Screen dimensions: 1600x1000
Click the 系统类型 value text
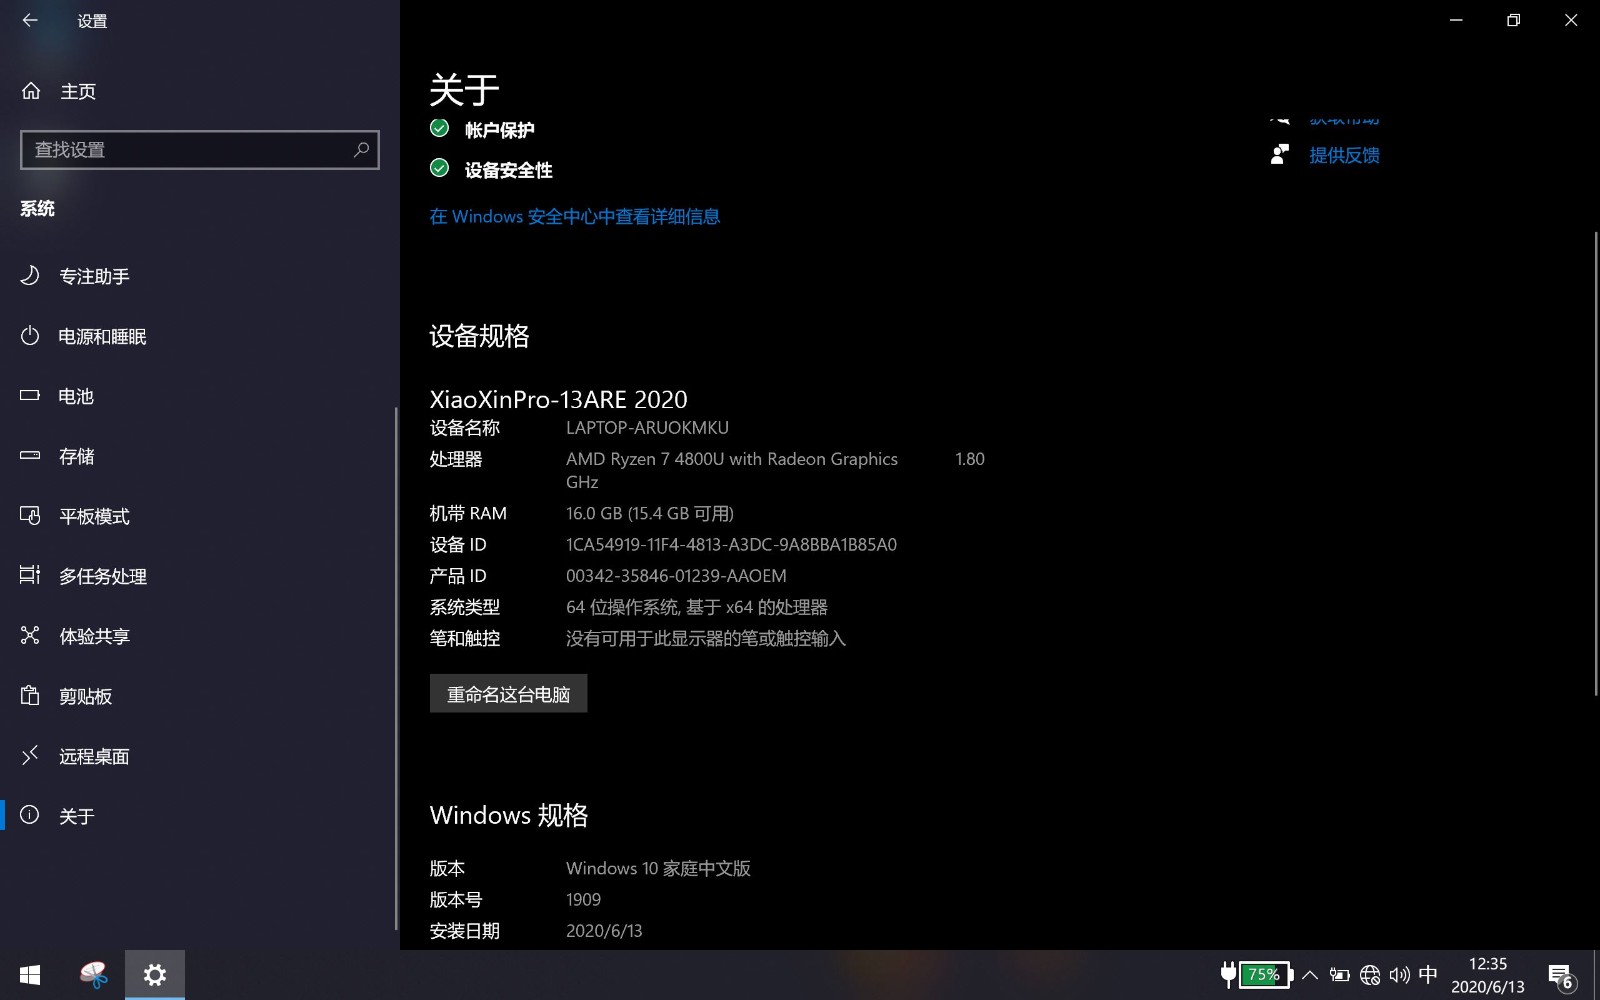pyautogui.click(x=697, y=607)
